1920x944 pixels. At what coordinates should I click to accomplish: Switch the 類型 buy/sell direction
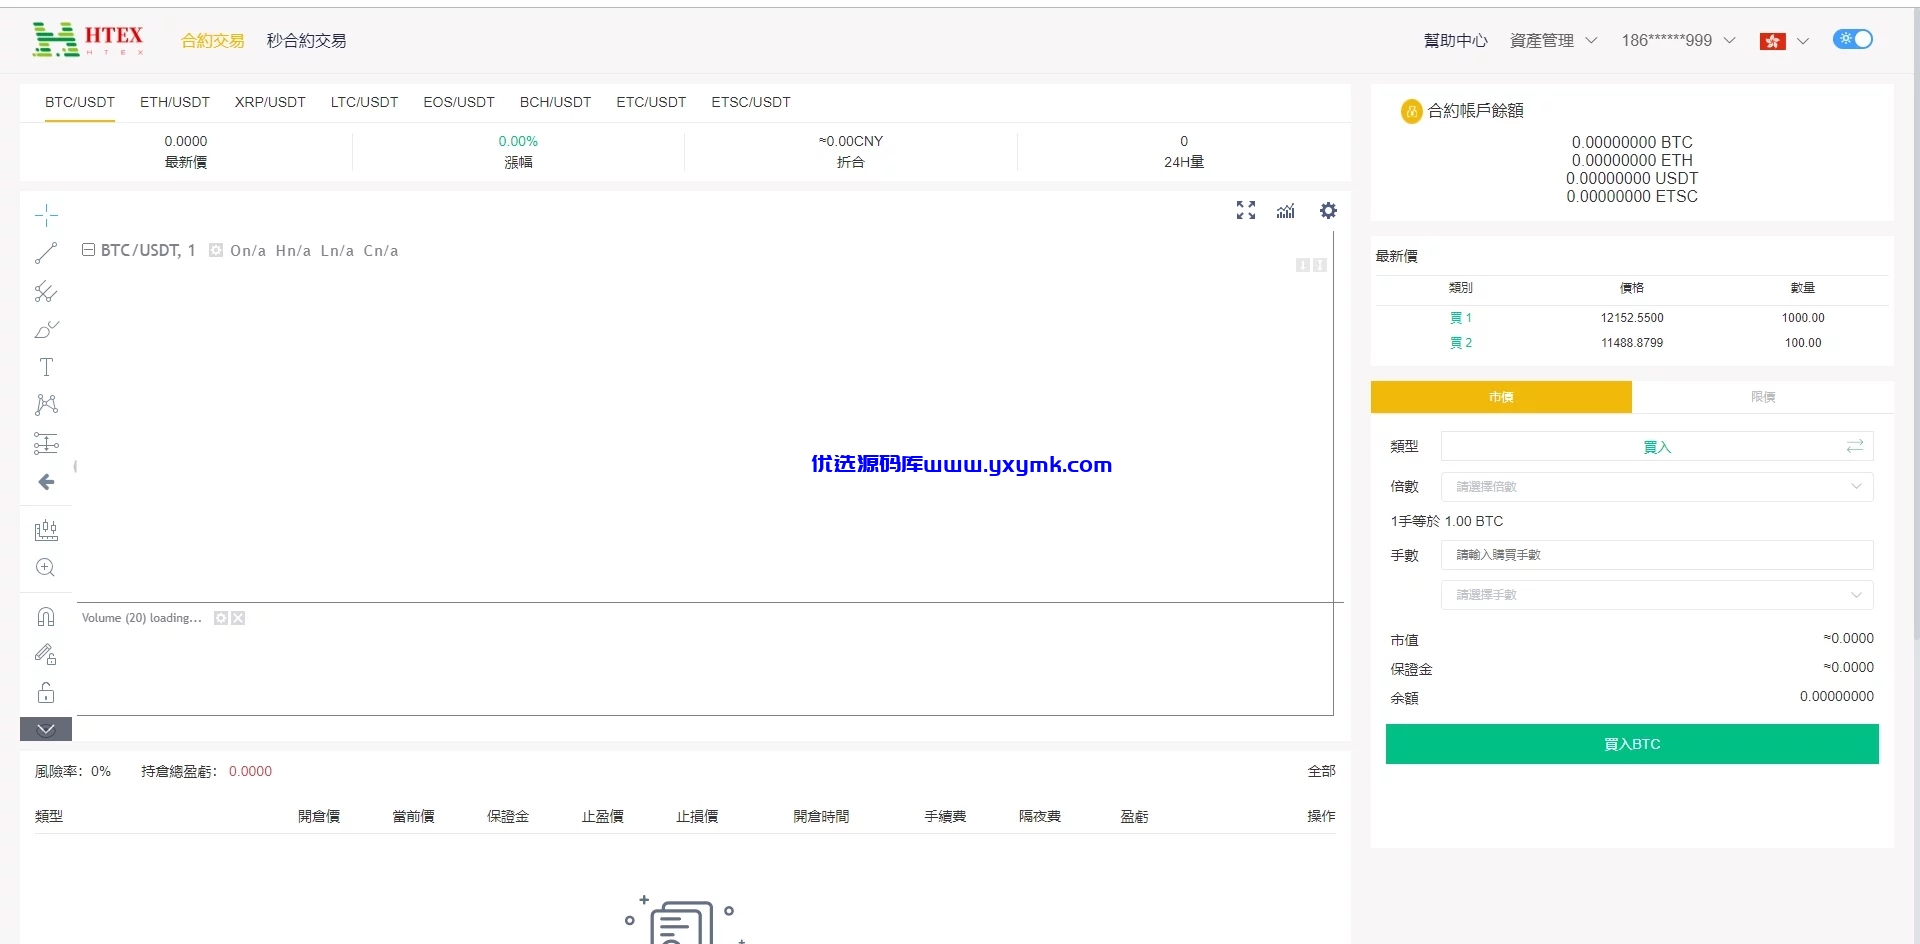(1855, 446)
